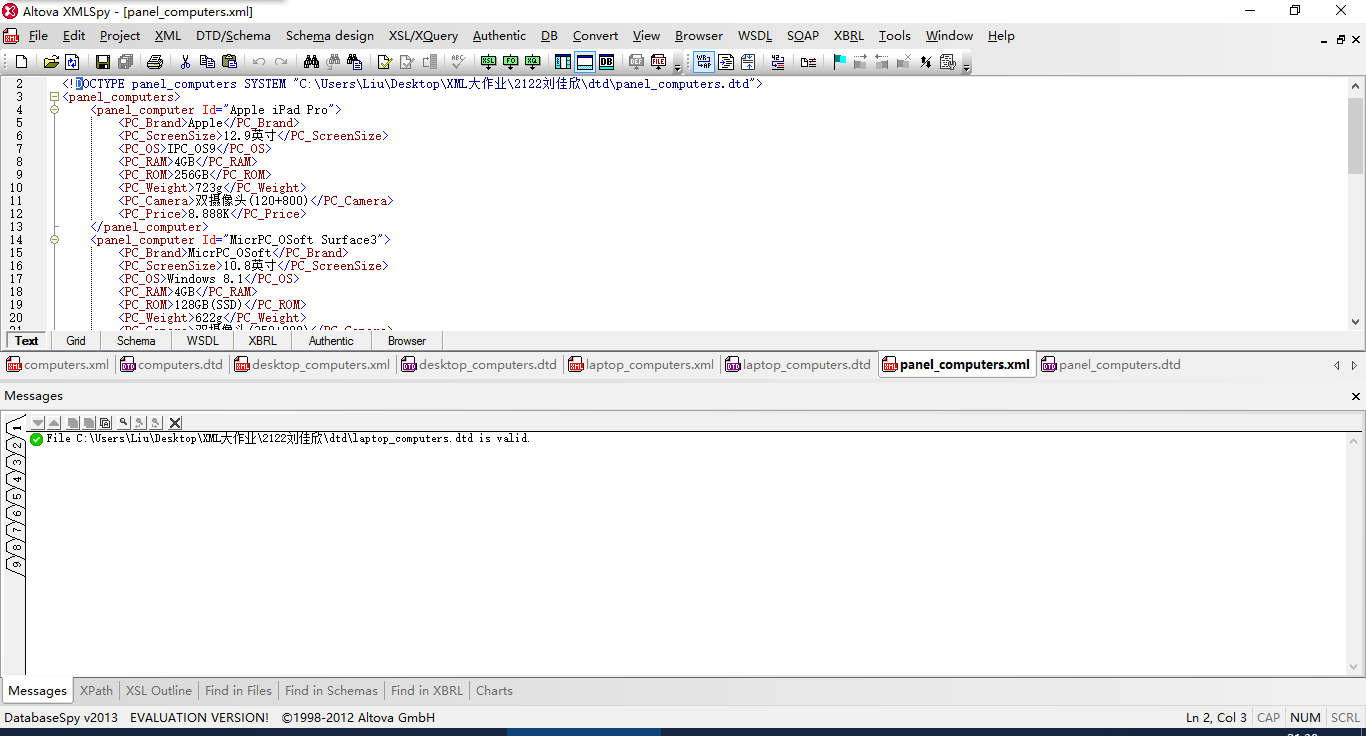Viewport: 1366px width, 736px height.
Task: Click the editor vertical scrollbar thumb
Action: pyautogui.click(x=1356, y=135)
